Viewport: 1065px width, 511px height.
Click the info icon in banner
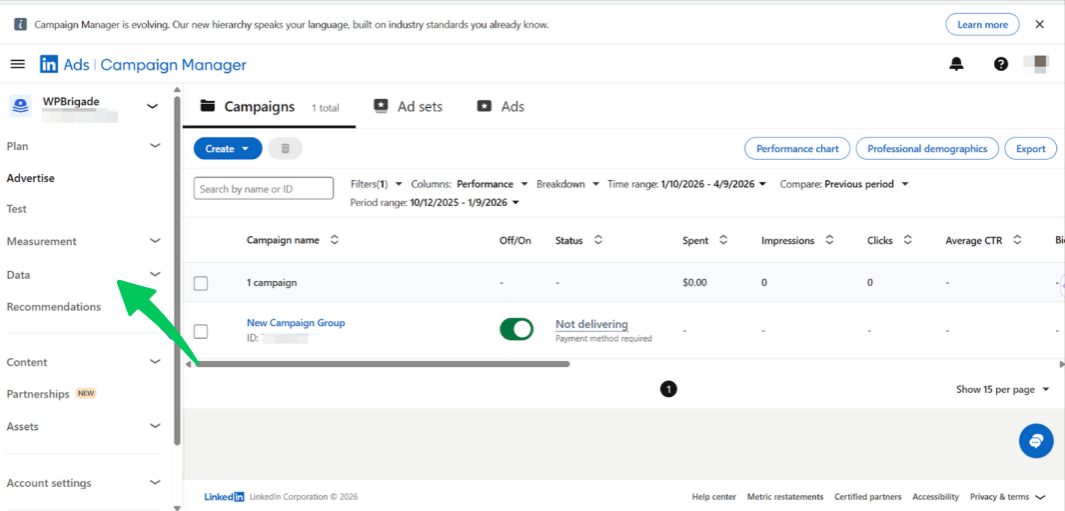20,24
